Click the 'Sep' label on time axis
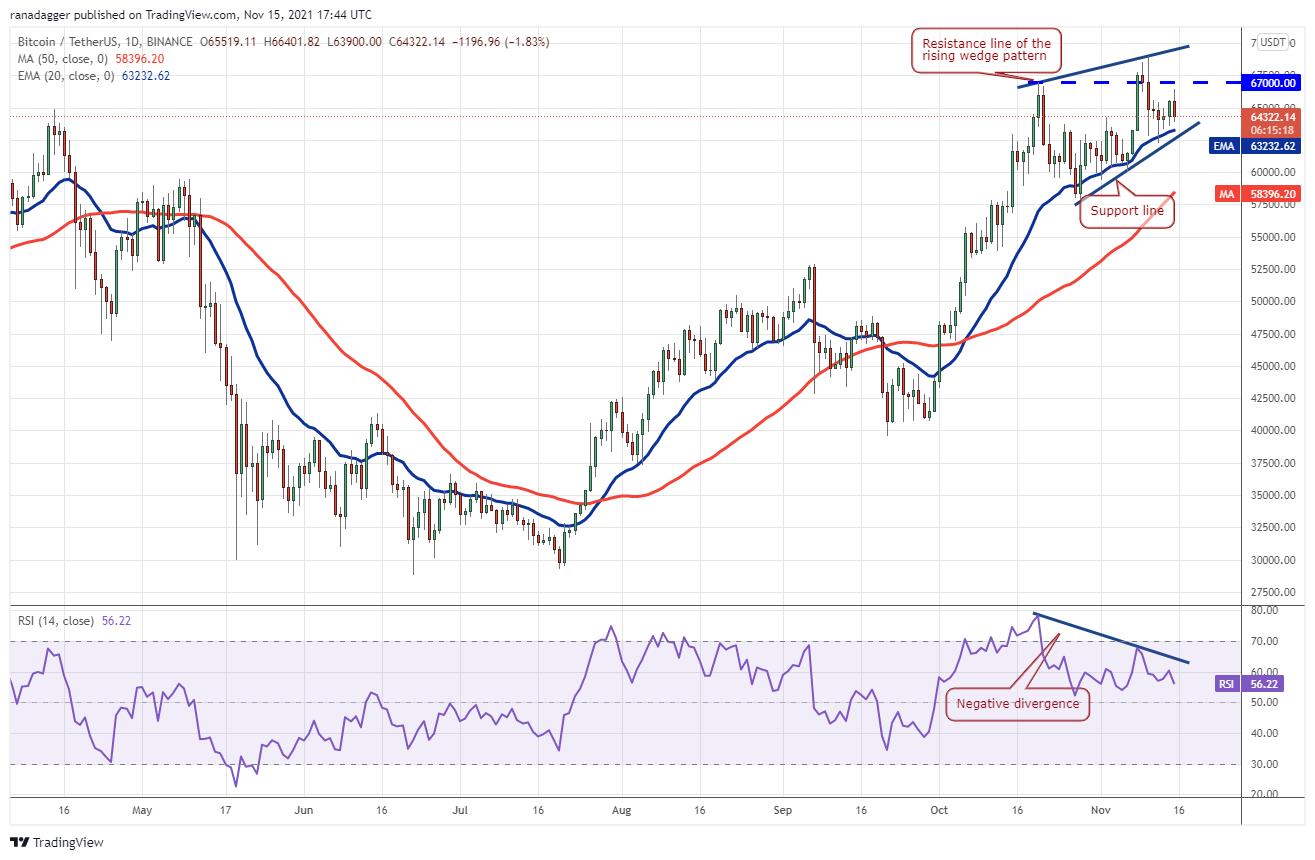Screen dimensions: 1315x860 tap(783, 811)
